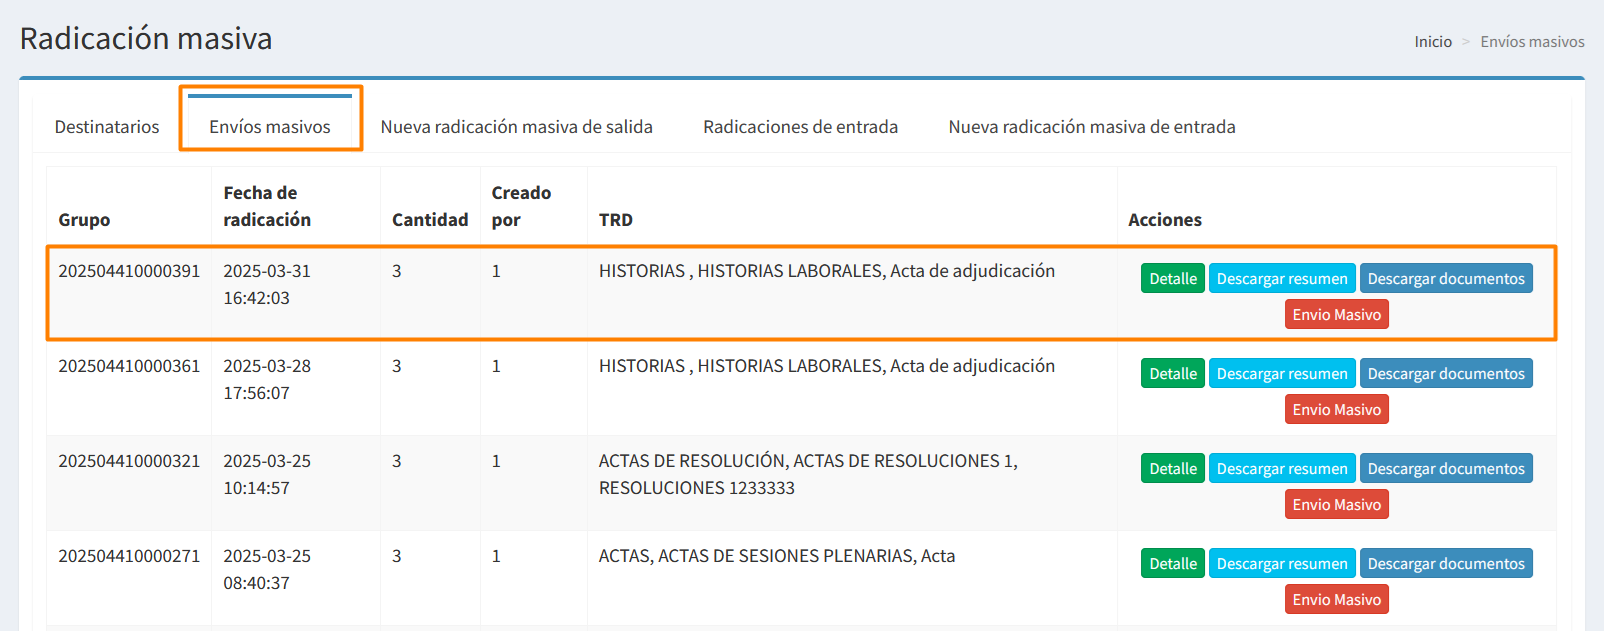Descargar documentos for group 202504410000361
This screenshot has width=1604, height=631.
(1446, 374)
